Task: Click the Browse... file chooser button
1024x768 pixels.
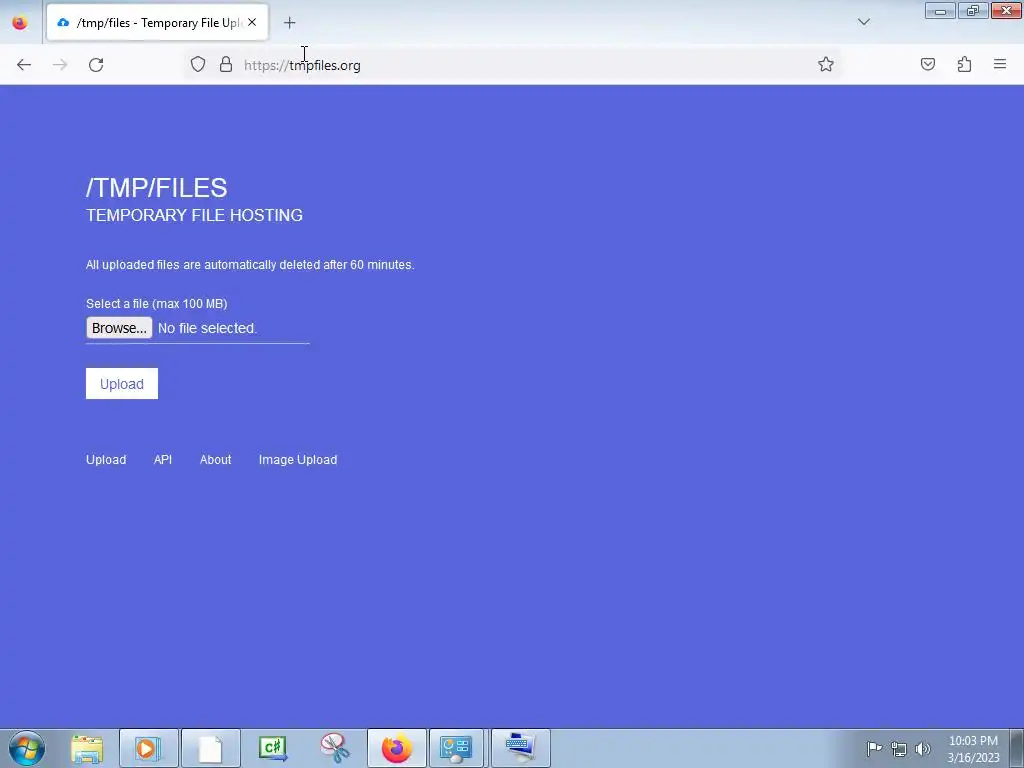Action: pos(119,328)
